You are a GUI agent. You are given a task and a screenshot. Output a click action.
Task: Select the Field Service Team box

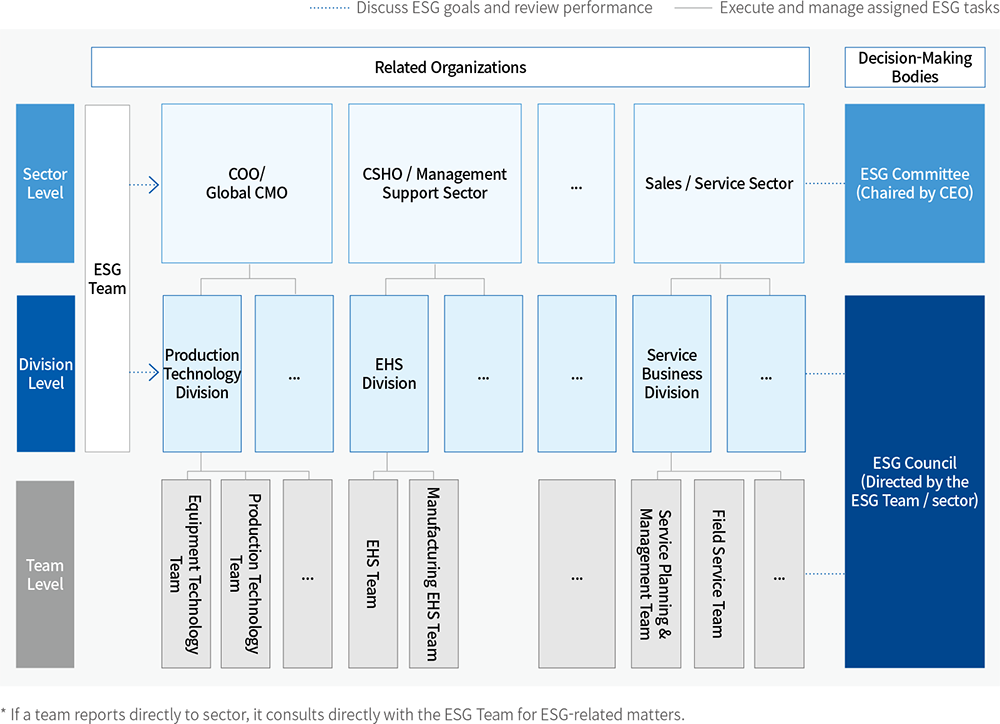719,574
